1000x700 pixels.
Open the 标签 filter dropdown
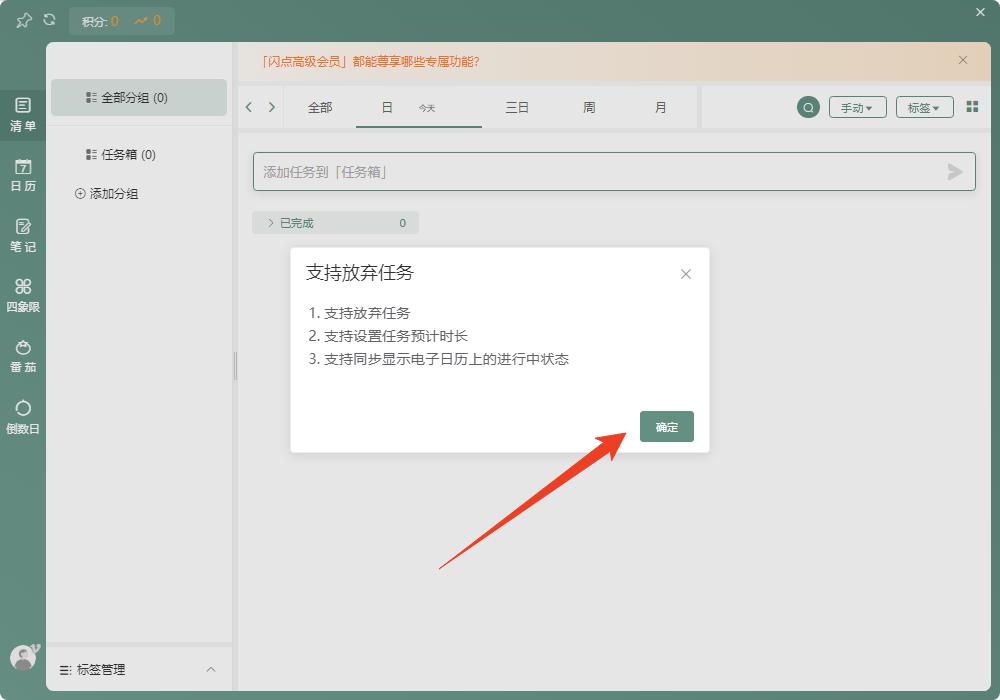click(x=924, y=107)
